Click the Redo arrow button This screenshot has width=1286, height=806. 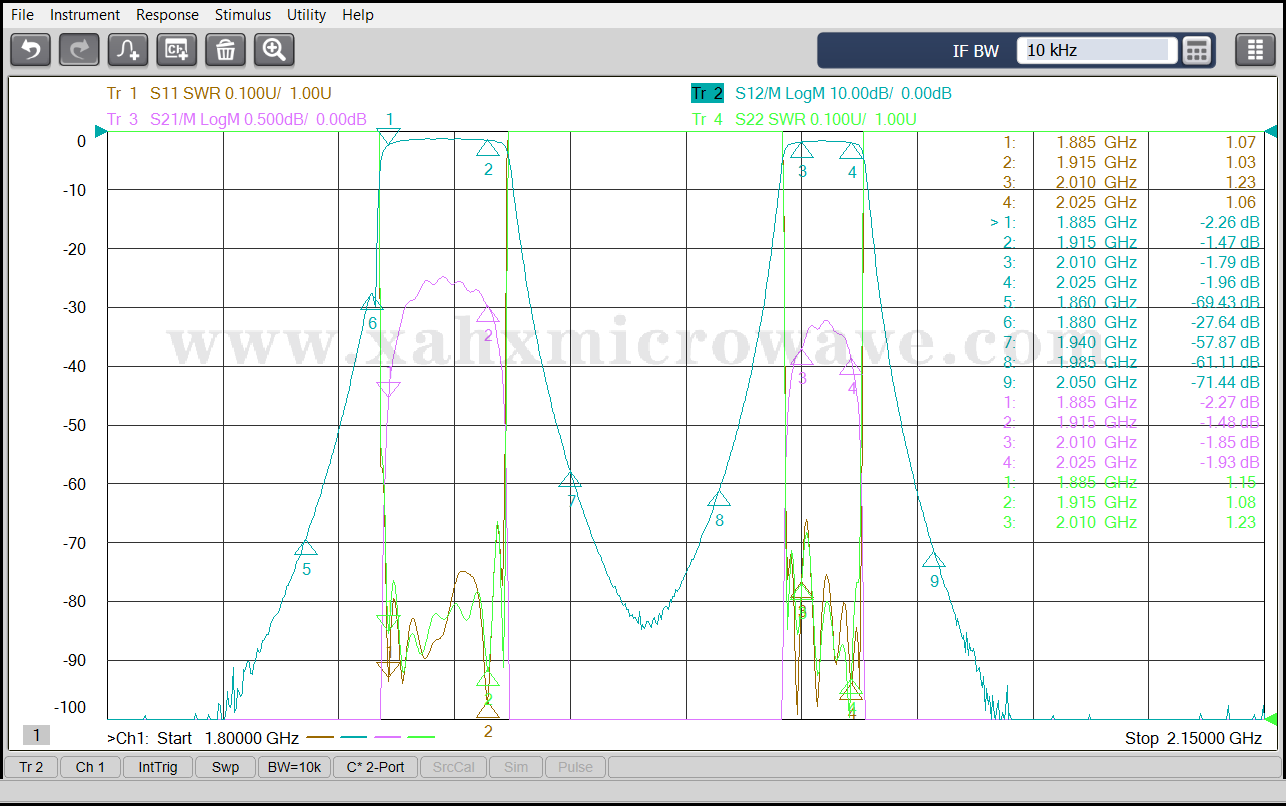(79, 49)
